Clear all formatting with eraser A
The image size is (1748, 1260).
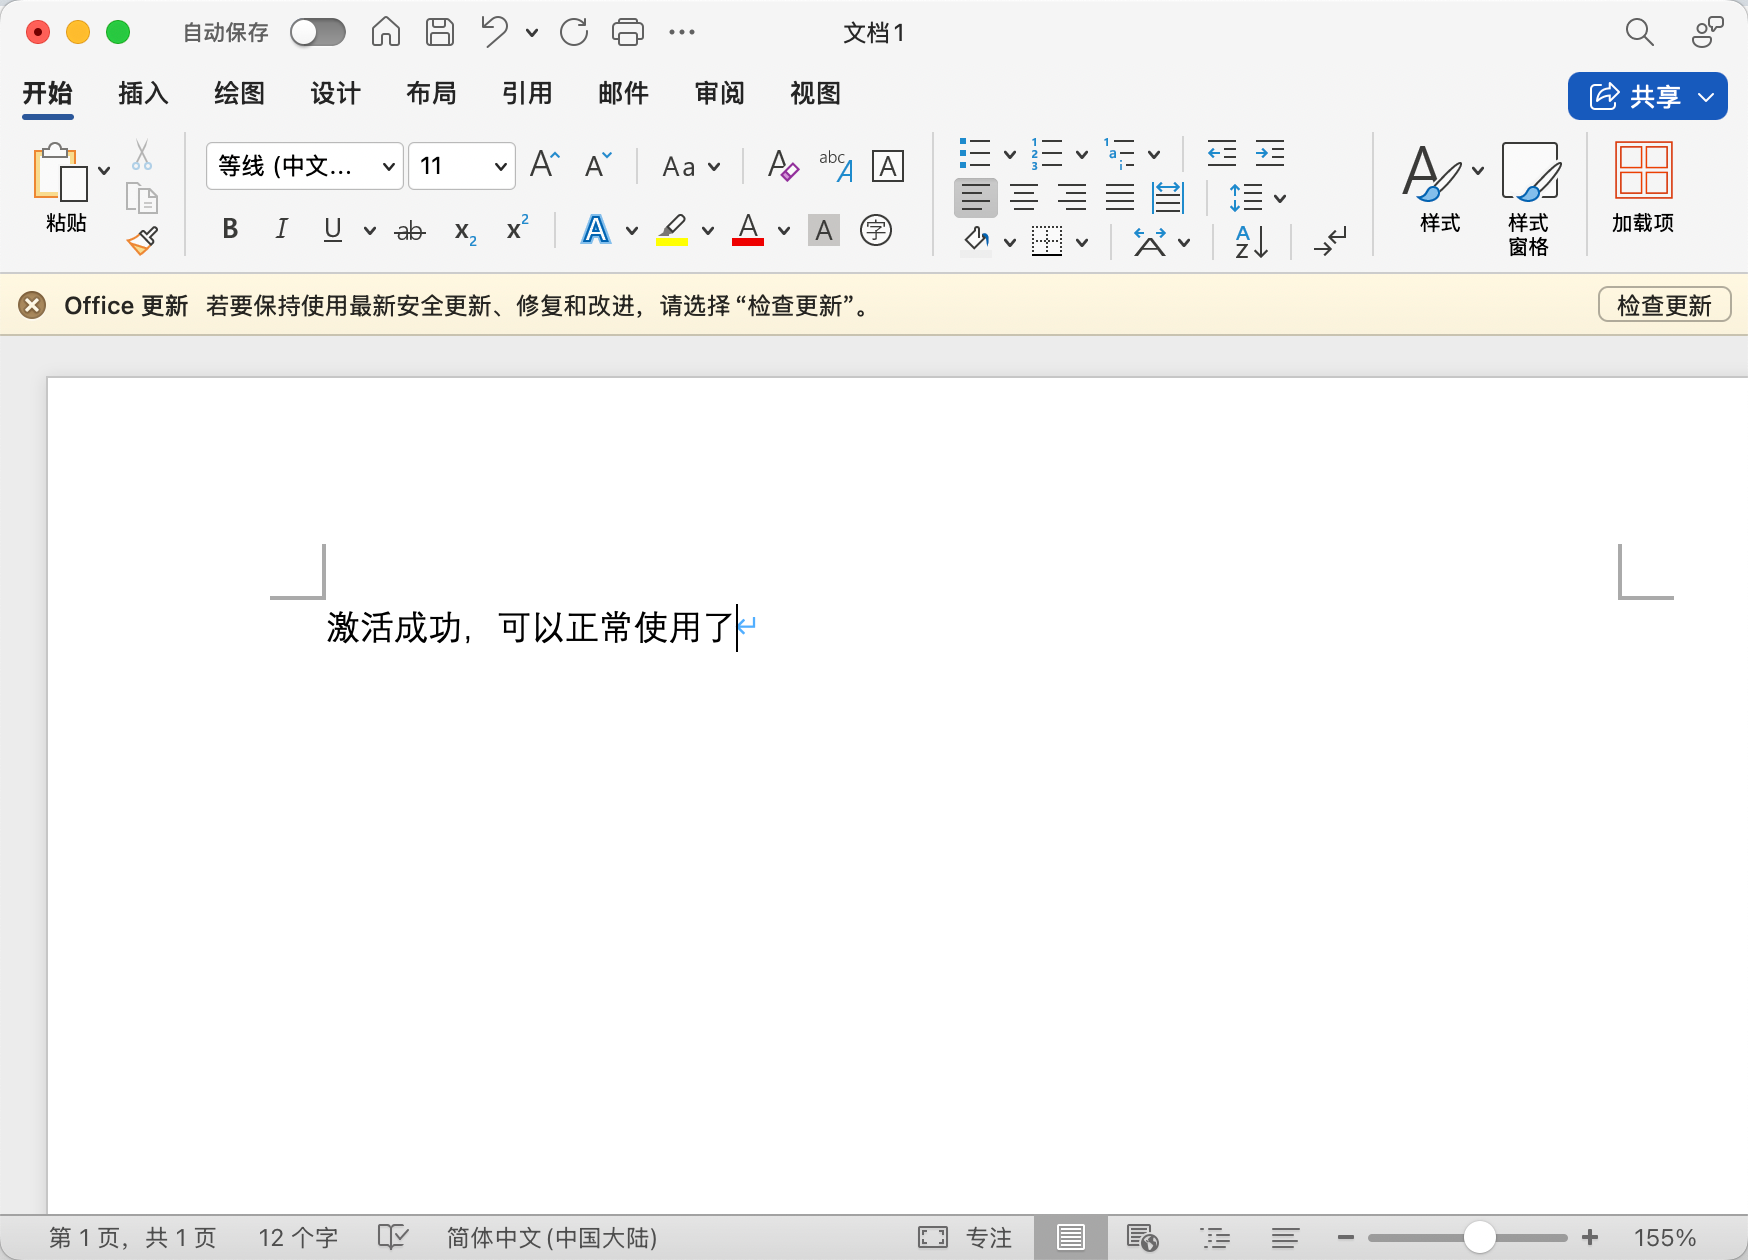pyautogui.click(x=783, y=165)
